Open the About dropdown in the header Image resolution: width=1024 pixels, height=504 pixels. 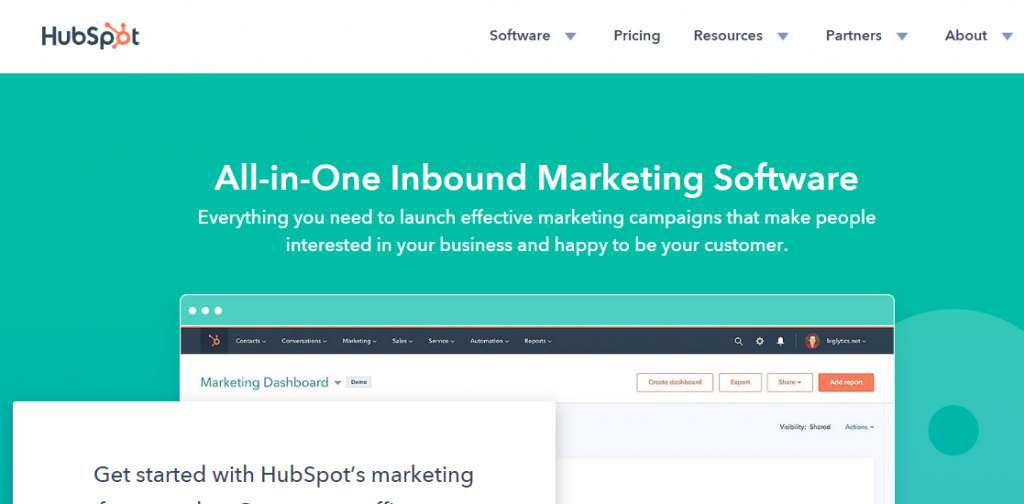point(979,36)
